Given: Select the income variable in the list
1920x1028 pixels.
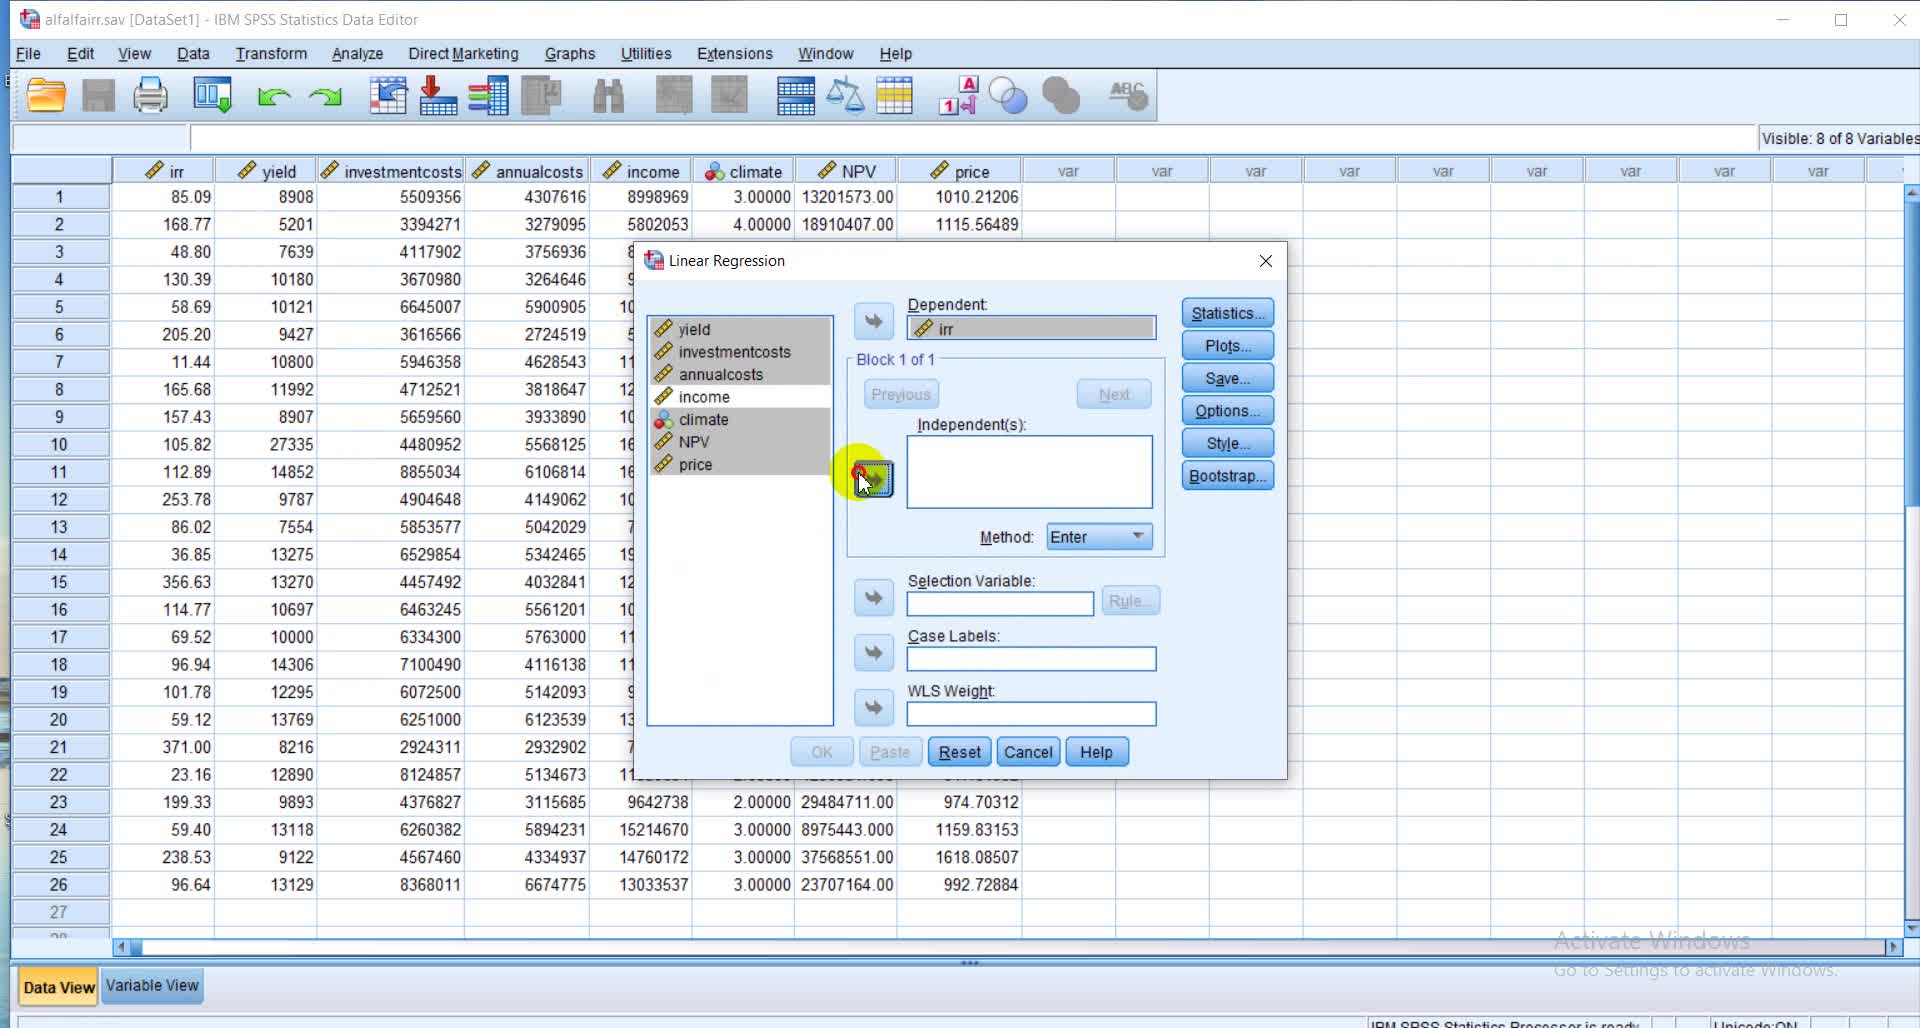Looking at the screenshot, I should pyautogui.click(x=704, y=397).
